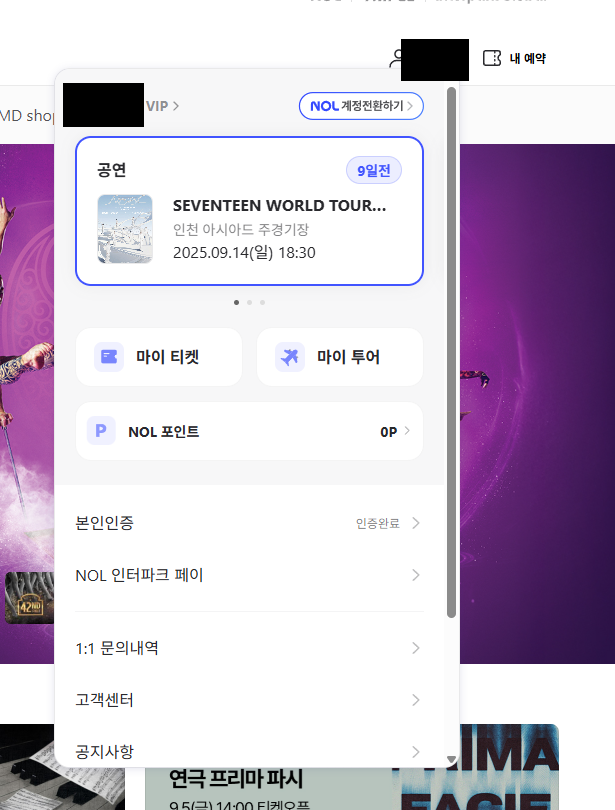Screen dimensions: 615x810
Task: Switch to the second carousel dot
Action: [x=249, y=301]
